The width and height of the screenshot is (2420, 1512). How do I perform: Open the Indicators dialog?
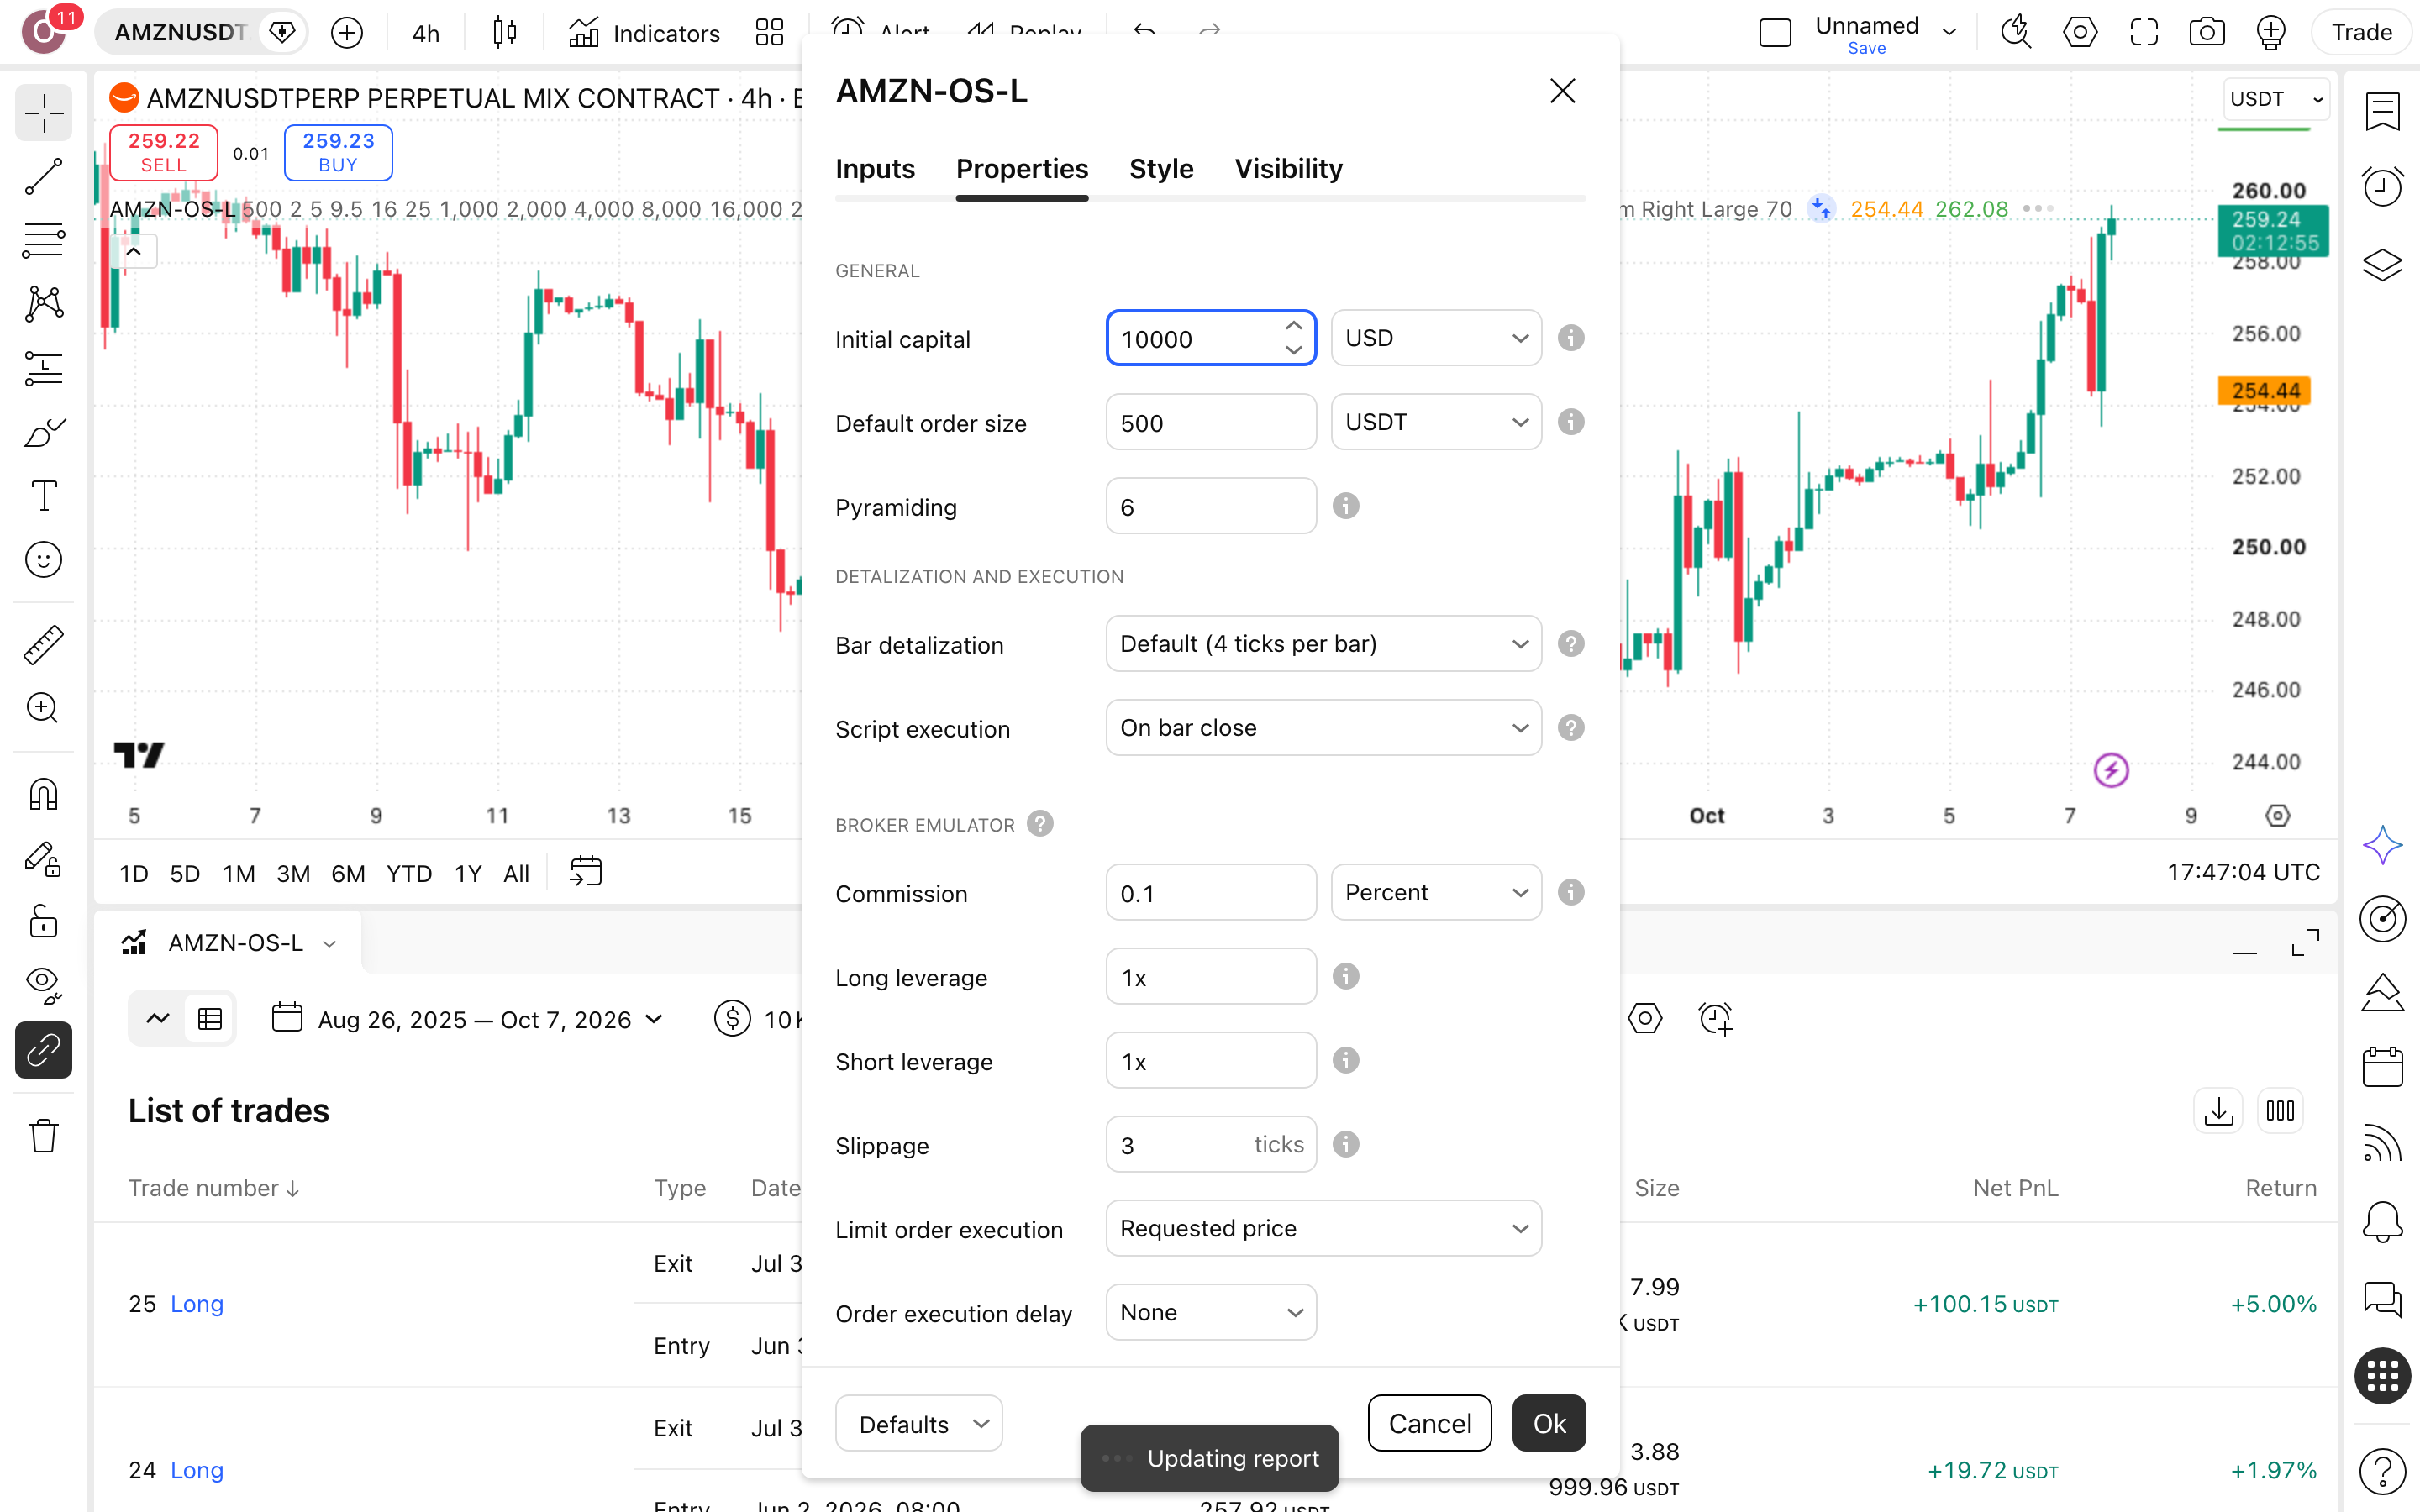(x=644, y=33)
